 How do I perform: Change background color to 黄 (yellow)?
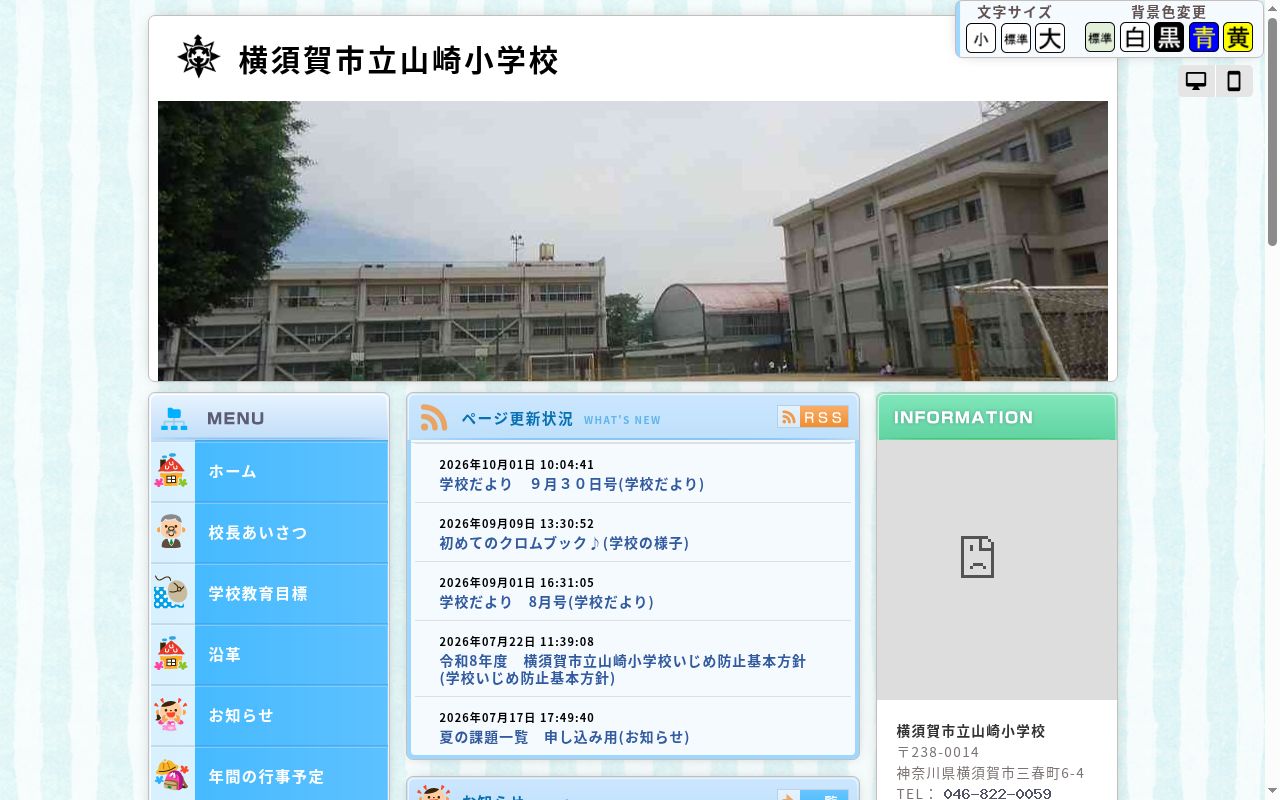coord(1238,37)
